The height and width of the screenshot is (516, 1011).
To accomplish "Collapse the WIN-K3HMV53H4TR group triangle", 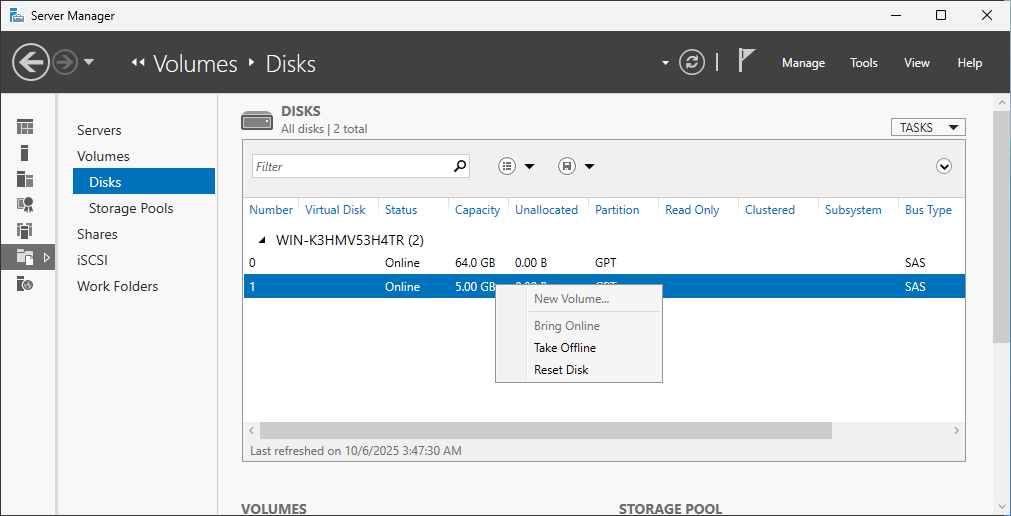I will [x=262, y=241].
